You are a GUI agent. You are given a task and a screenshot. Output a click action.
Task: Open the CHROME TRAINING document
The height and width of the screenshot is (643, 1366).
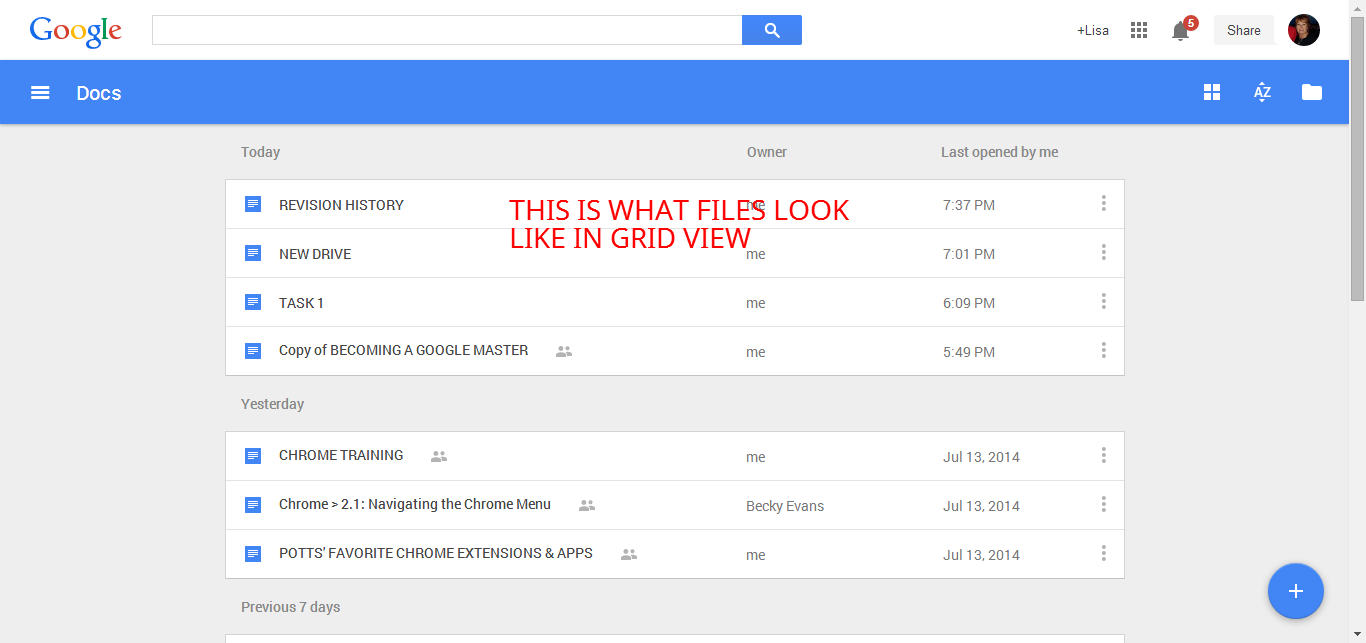pyautogui.click(x=341, y=455)
